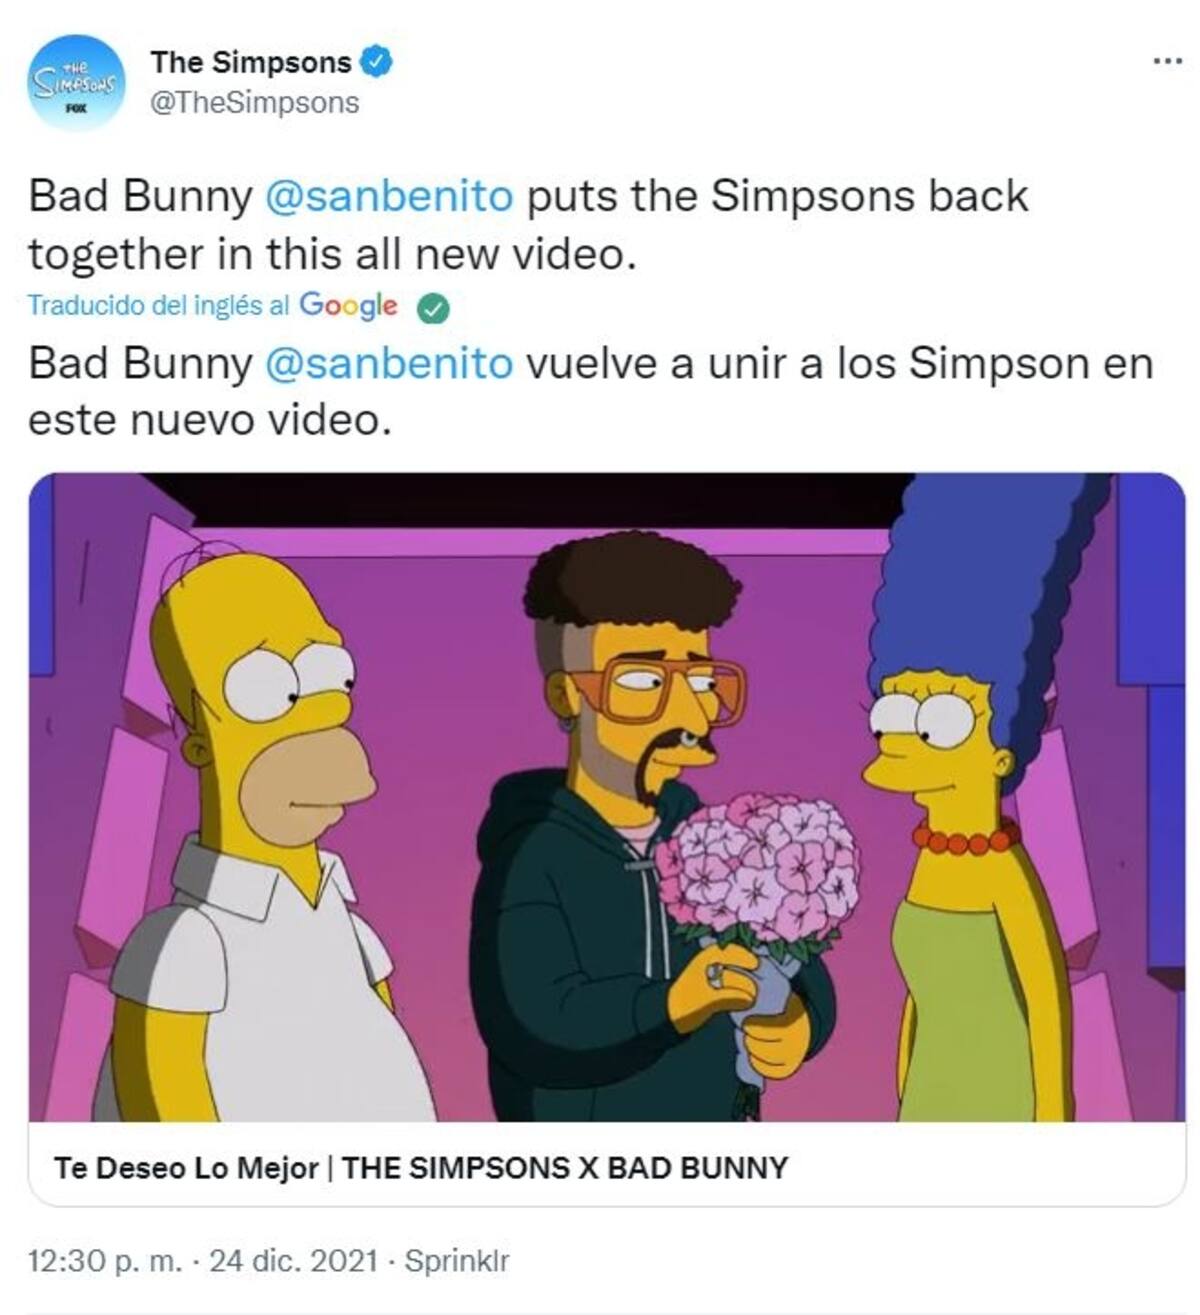The width and height of the screenshot is (1200, 1315).
Task: Click the translated Spanish tweet text
Action: 590,391
